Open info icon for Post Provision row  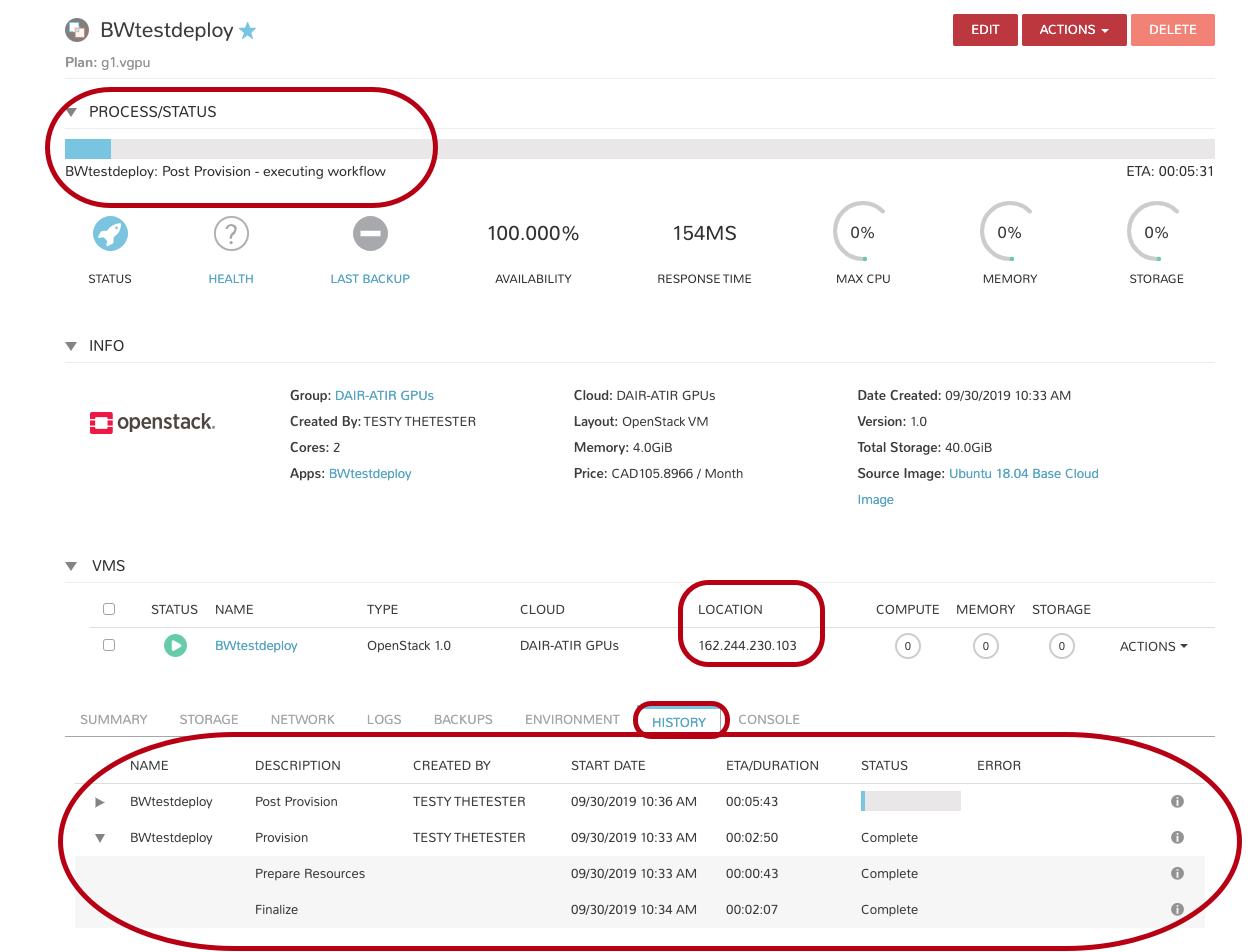[x=1177, y=802]
